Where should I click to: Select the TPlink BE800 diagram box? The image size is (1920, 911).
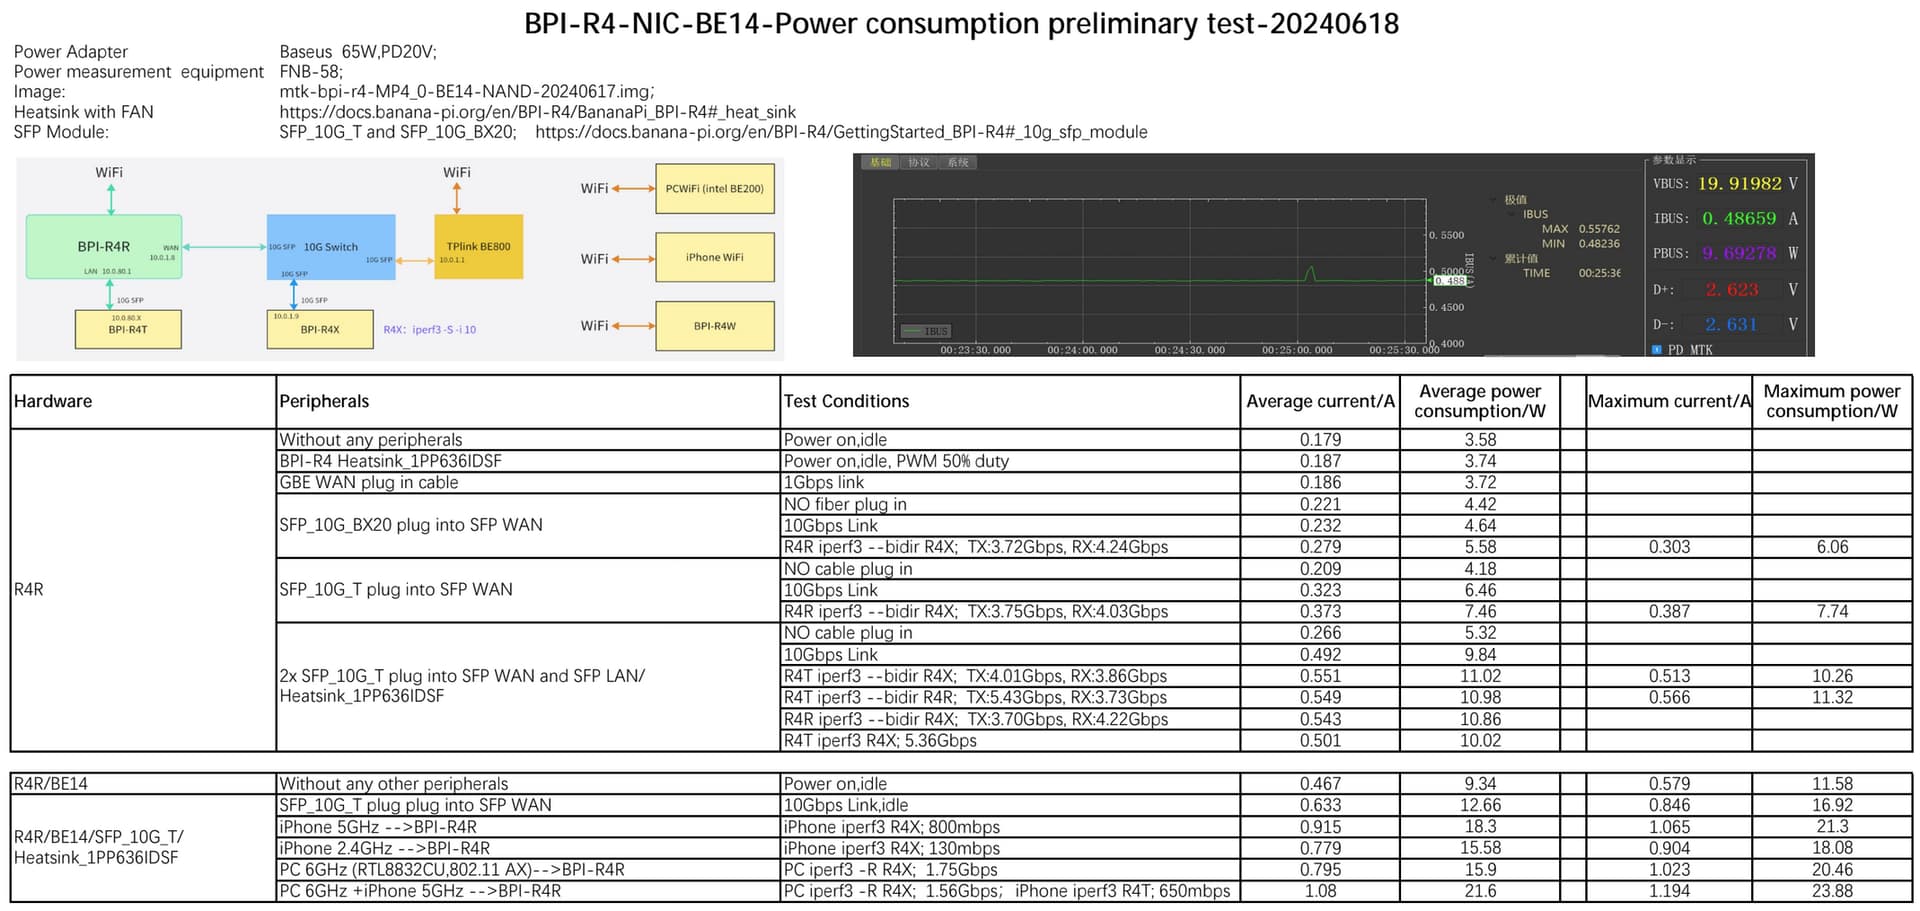pos(478,246)
